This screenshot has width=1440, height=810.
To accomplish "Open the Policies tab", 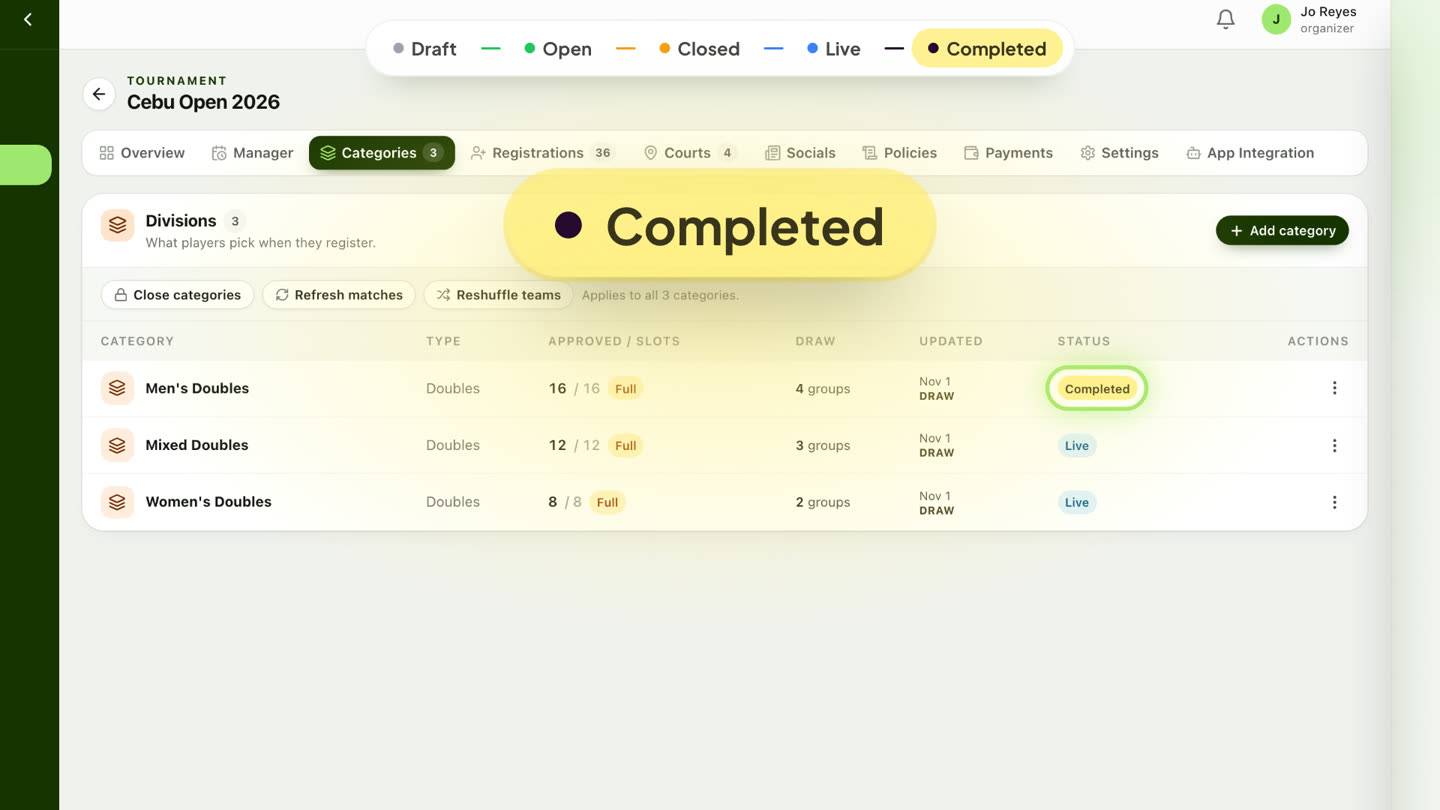I will (899, 153).
